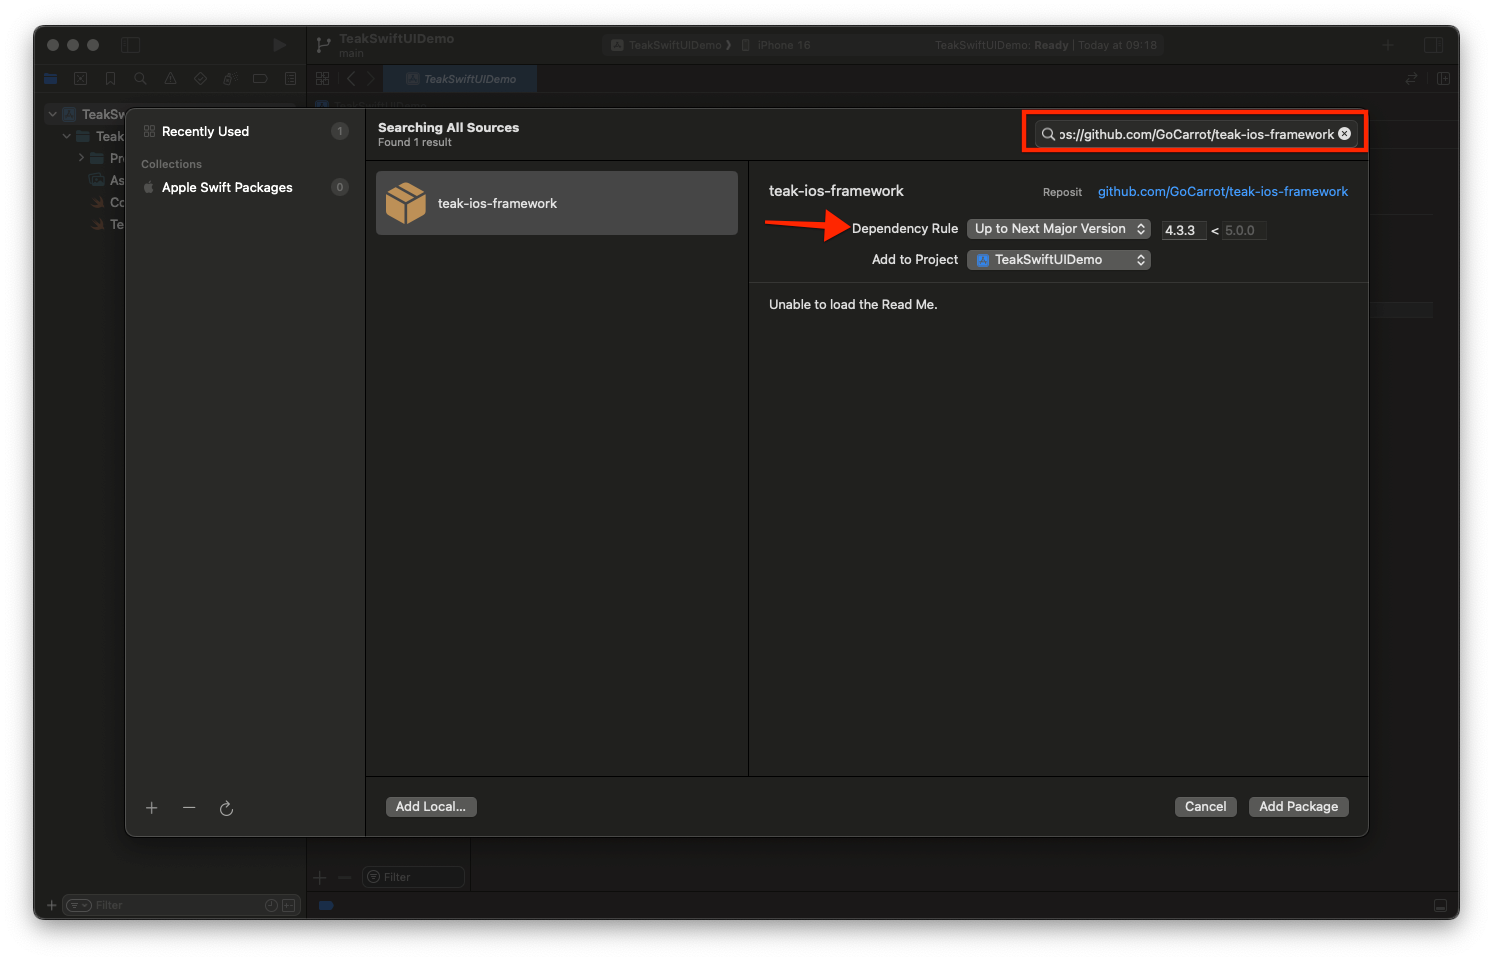1493x961 pixels.
Task: Click the toolbar plus library button
Action: [x=1388, y=45]
